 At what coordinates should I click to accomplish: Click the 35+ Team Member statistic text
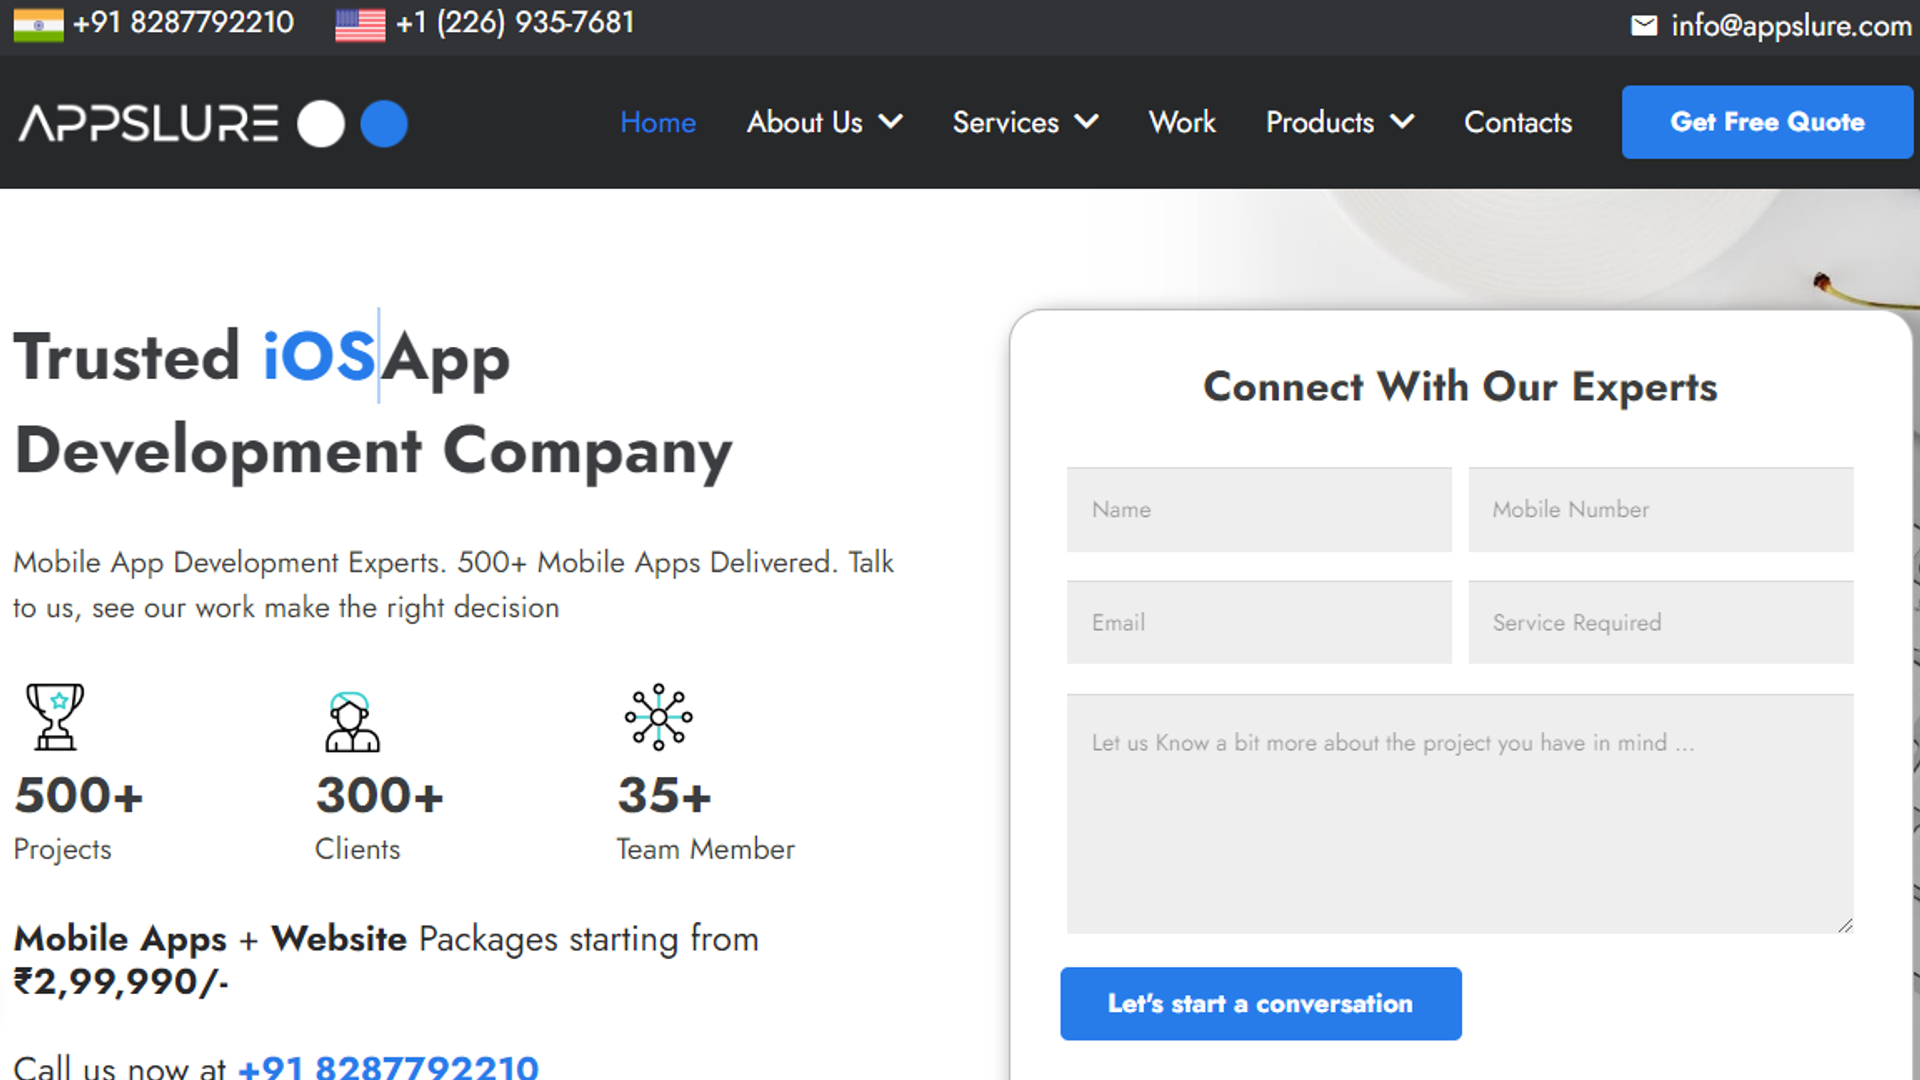point(705,818)
